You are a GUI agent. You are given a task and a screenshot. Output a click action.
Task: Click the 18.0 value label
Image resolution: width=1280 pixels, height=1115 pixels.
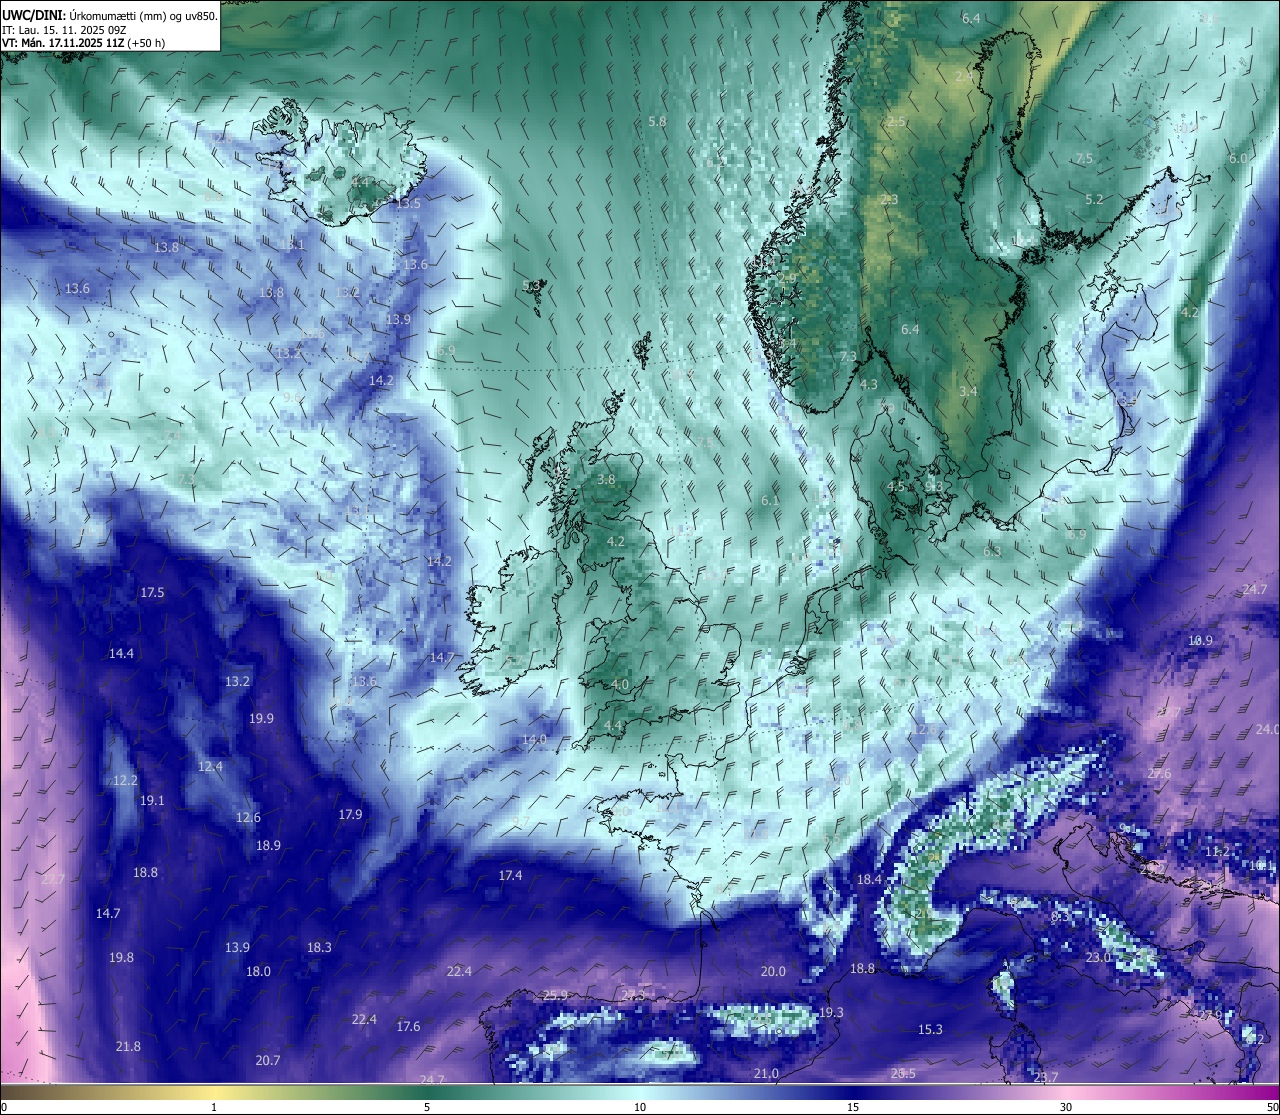coord(258,971)
